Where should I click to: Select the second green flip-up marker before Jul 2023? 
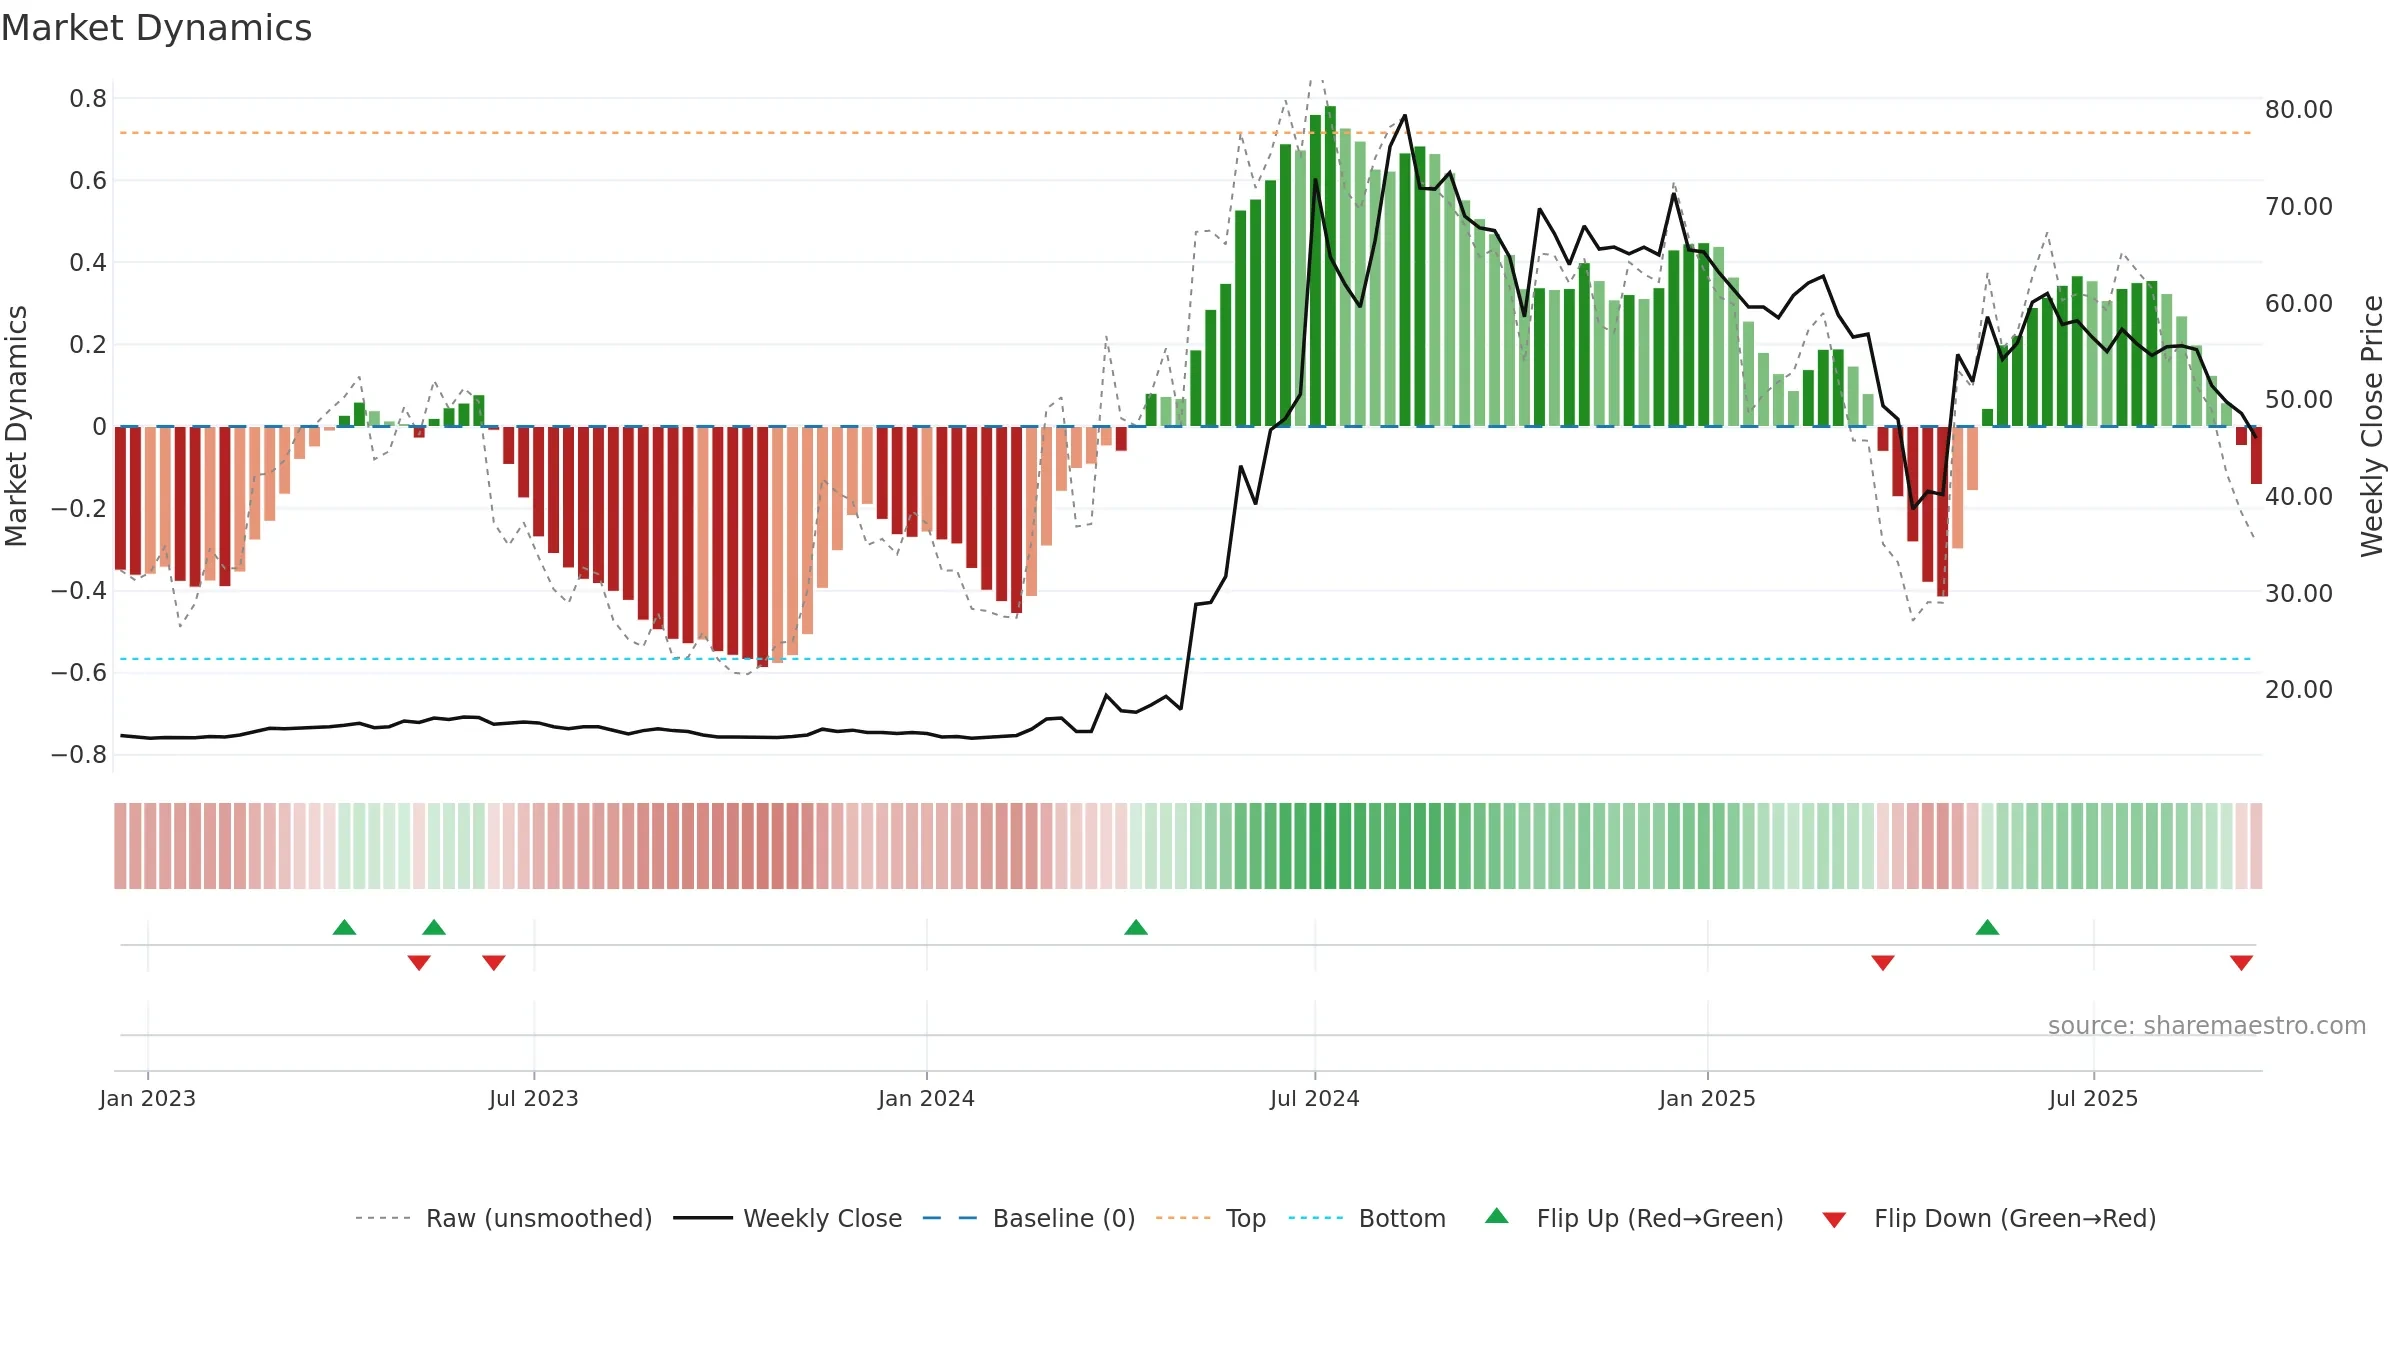click(434, 927)
